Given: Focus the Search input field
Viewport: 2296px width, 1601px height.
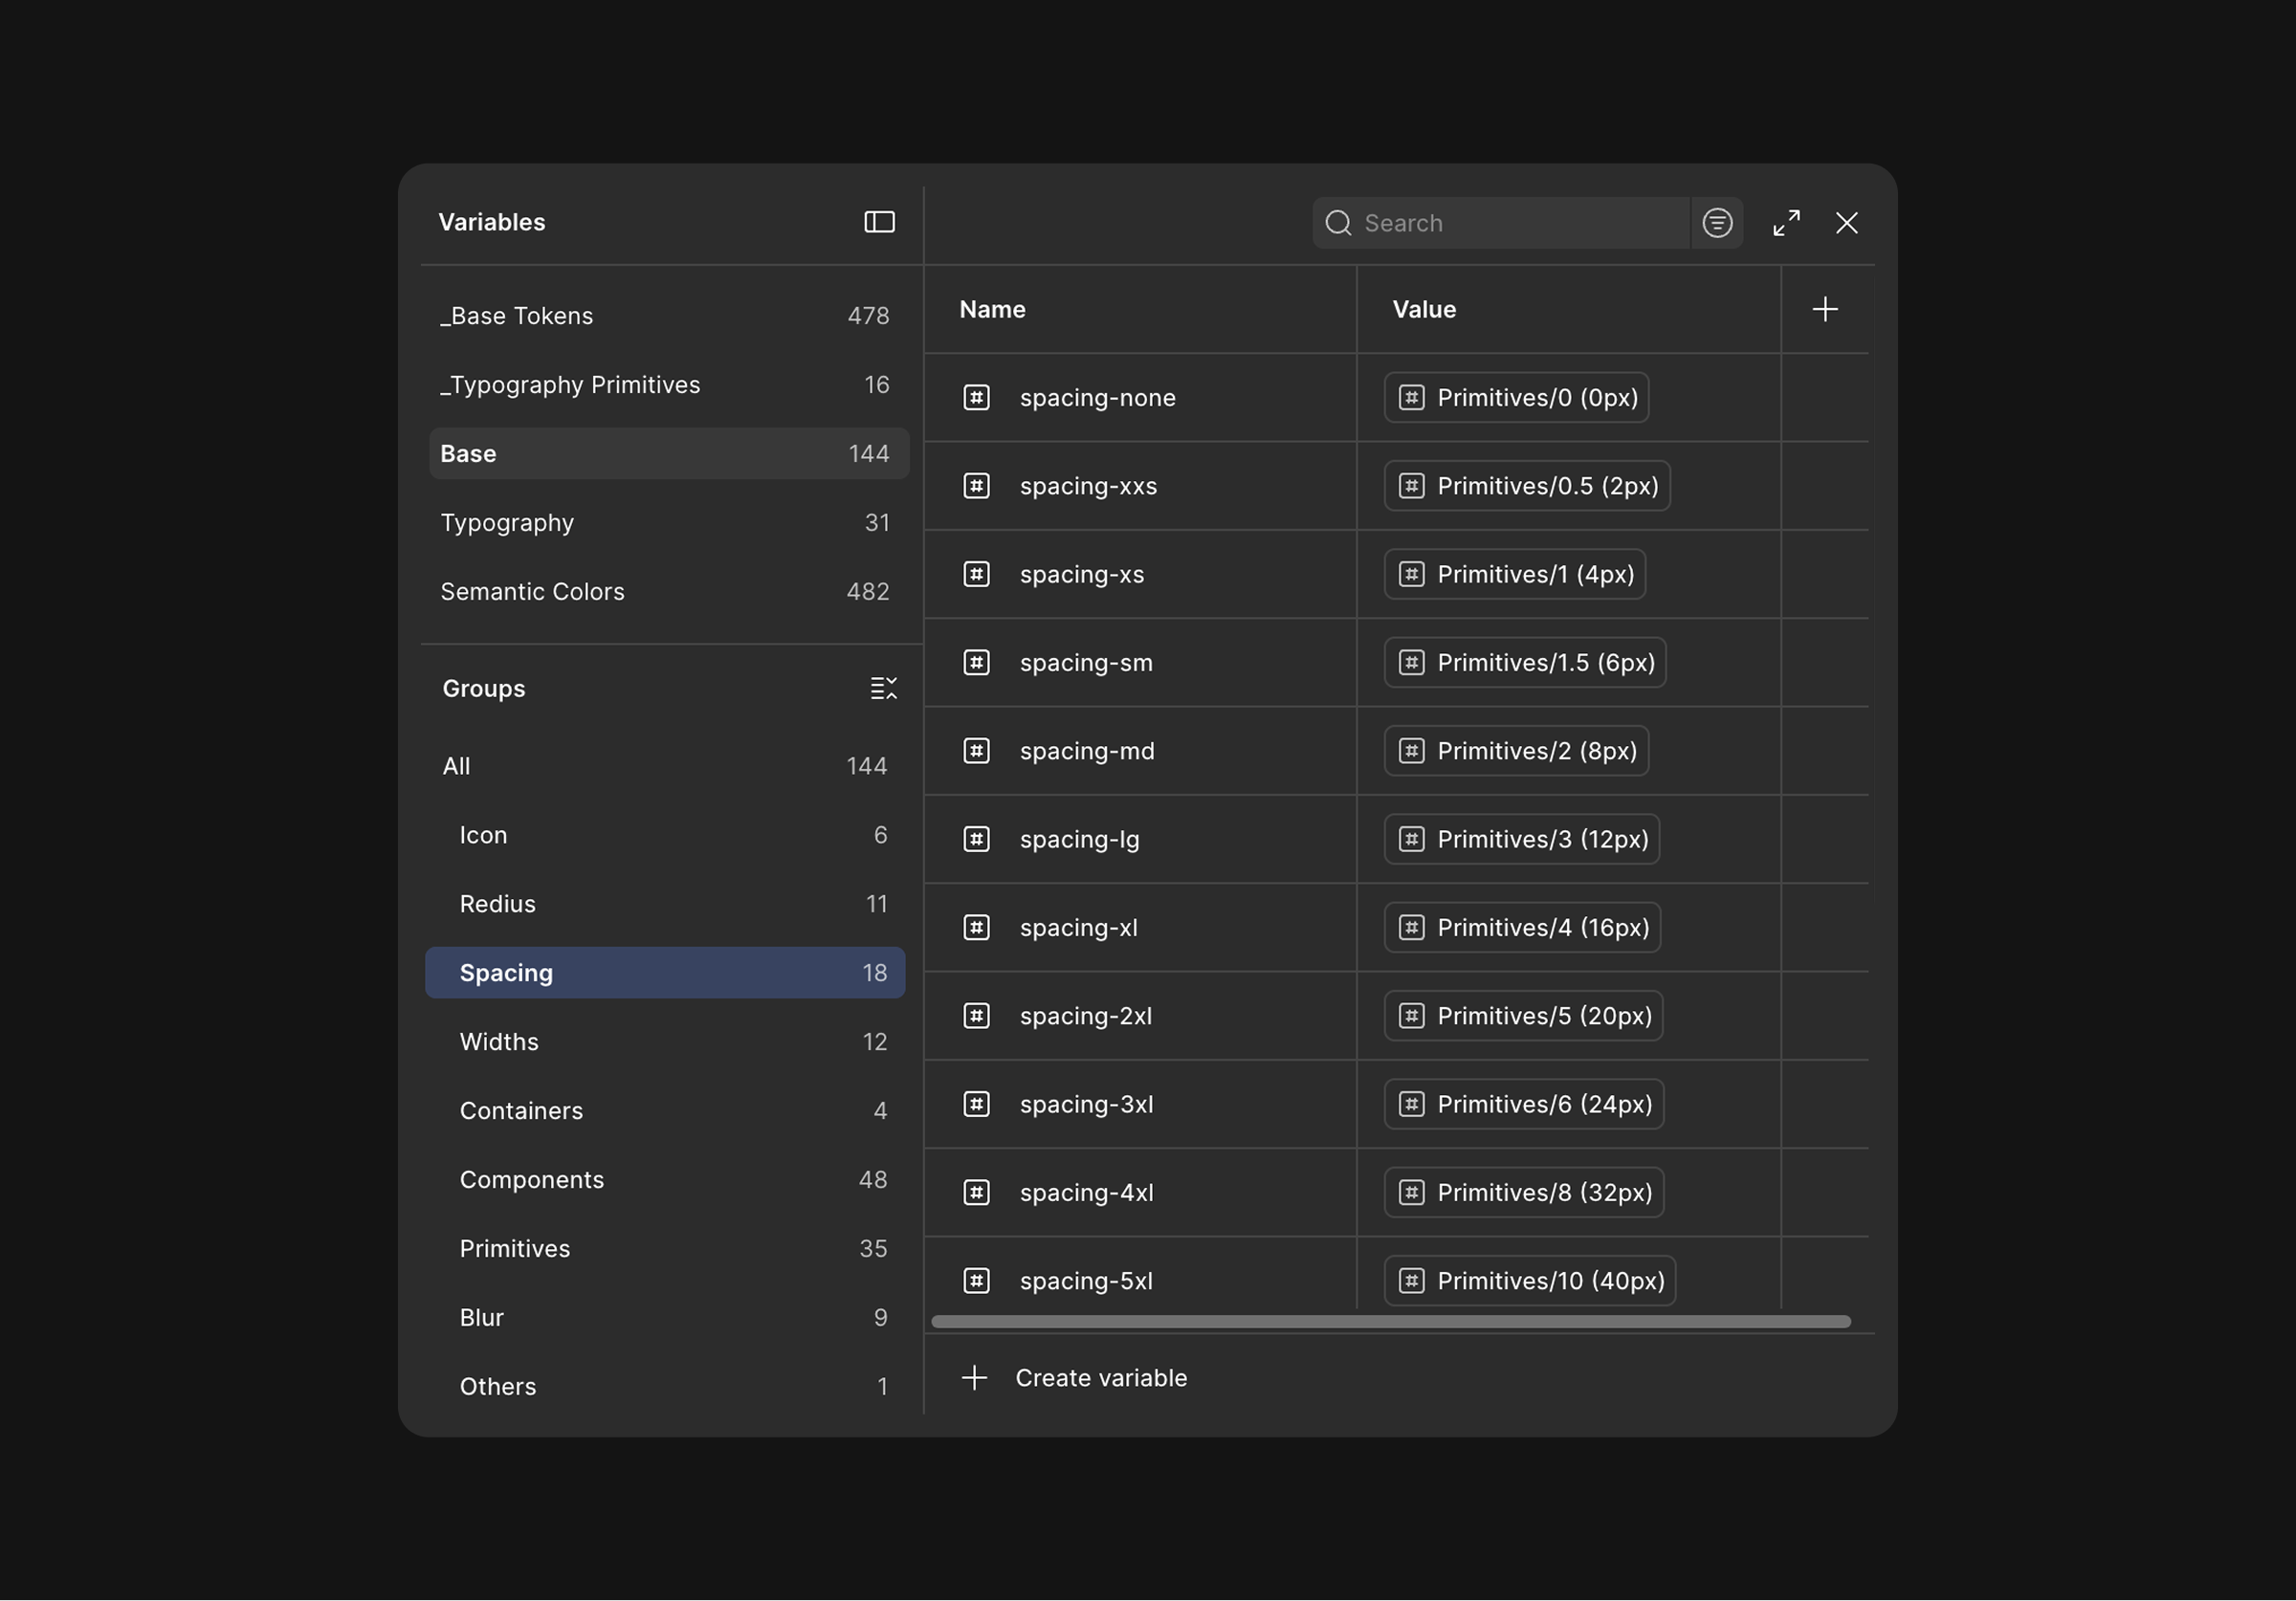Looking at the screenshot, I should pyautogui.click(x=1500, y=223).
